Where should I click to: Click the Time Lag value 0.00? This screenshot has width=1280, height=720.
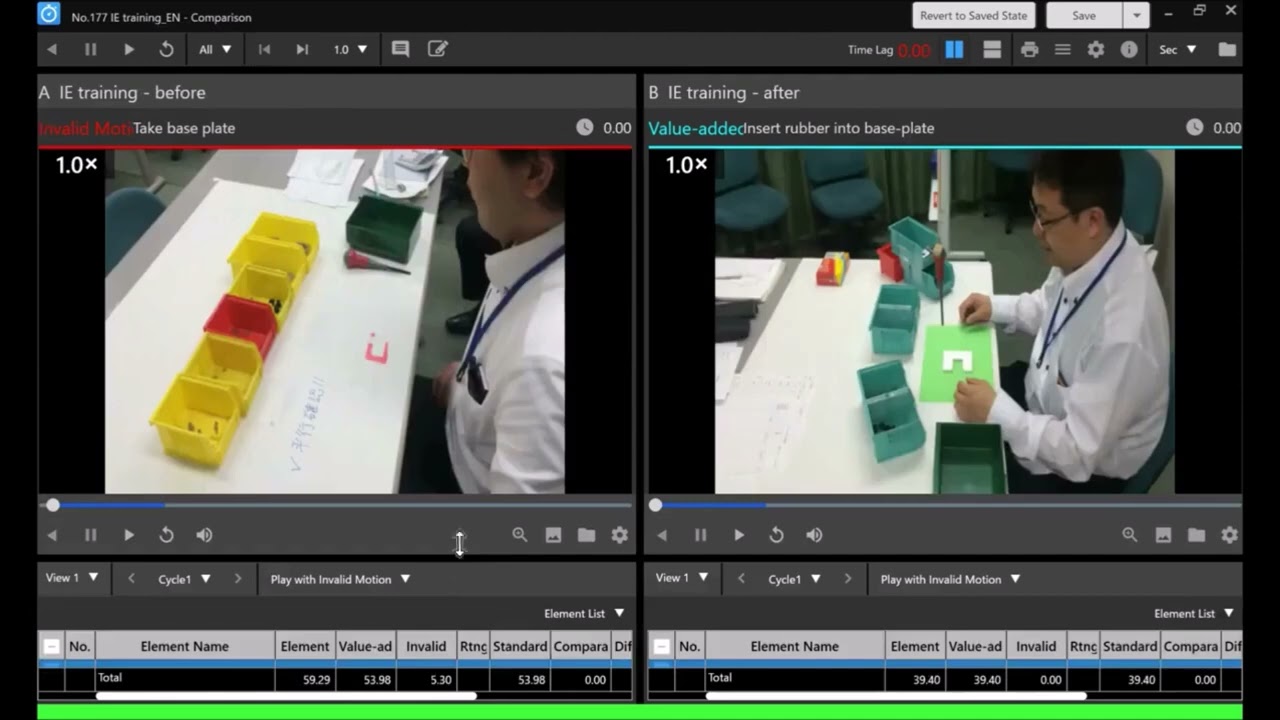[914, 50]
